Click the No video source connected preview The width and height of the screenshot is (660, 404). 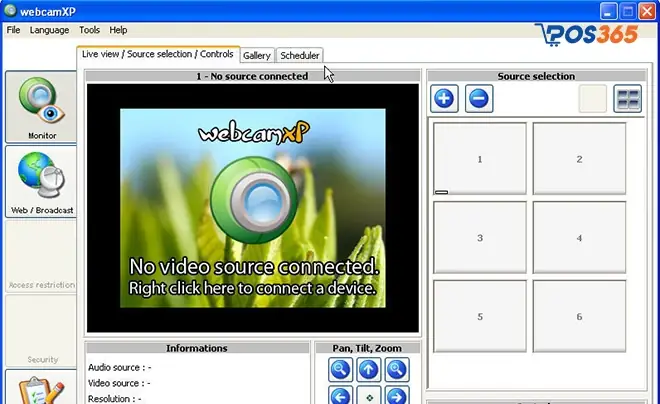tap(253, 208)
